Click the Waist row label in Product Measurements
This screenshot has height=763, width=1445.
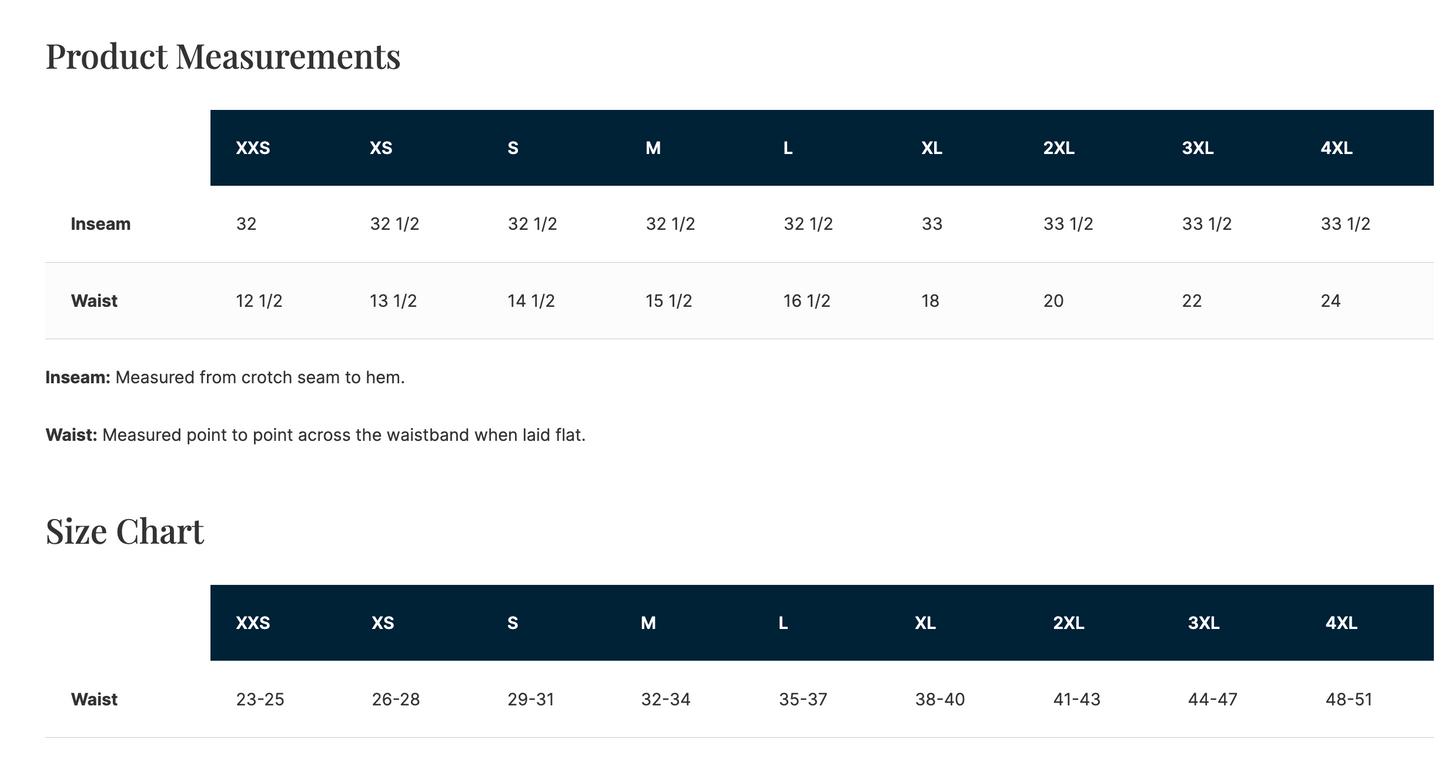point(94,301)
